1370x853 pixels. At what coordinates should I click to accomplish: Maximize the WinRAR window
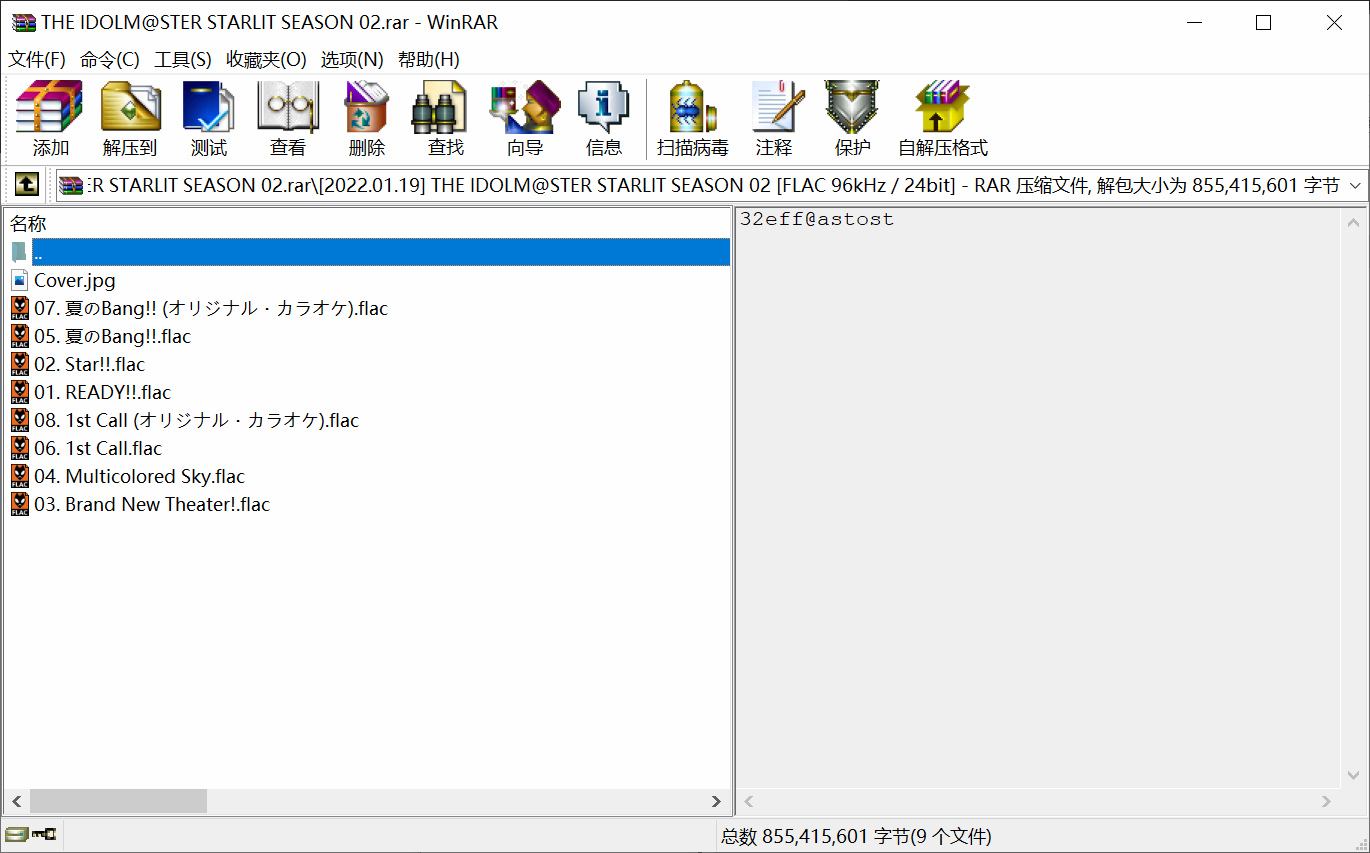[1264, 22]
